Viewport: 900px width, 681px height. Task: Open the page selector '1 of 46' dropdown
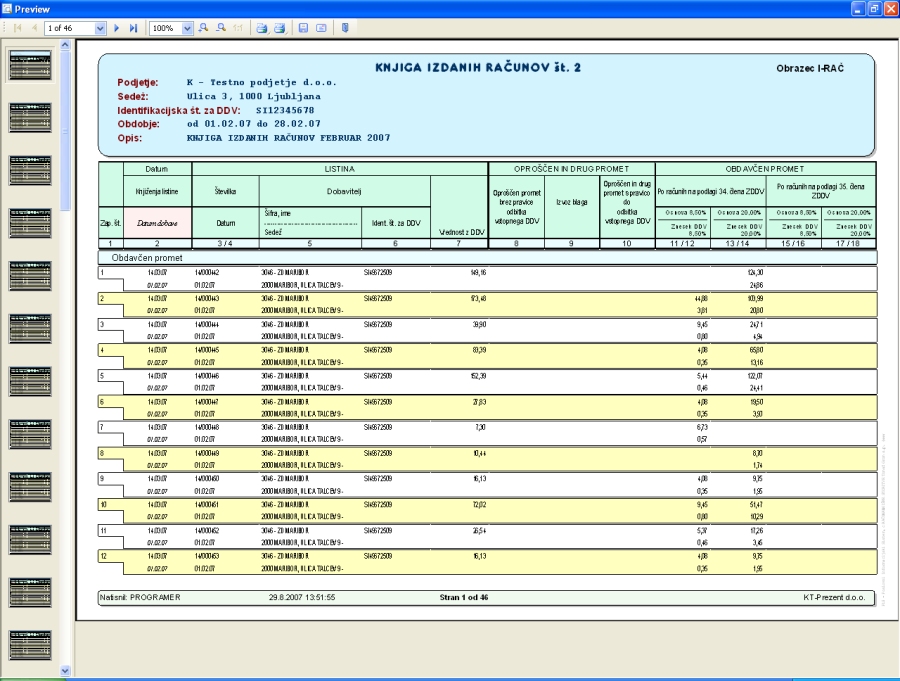[x=99, y=28]
